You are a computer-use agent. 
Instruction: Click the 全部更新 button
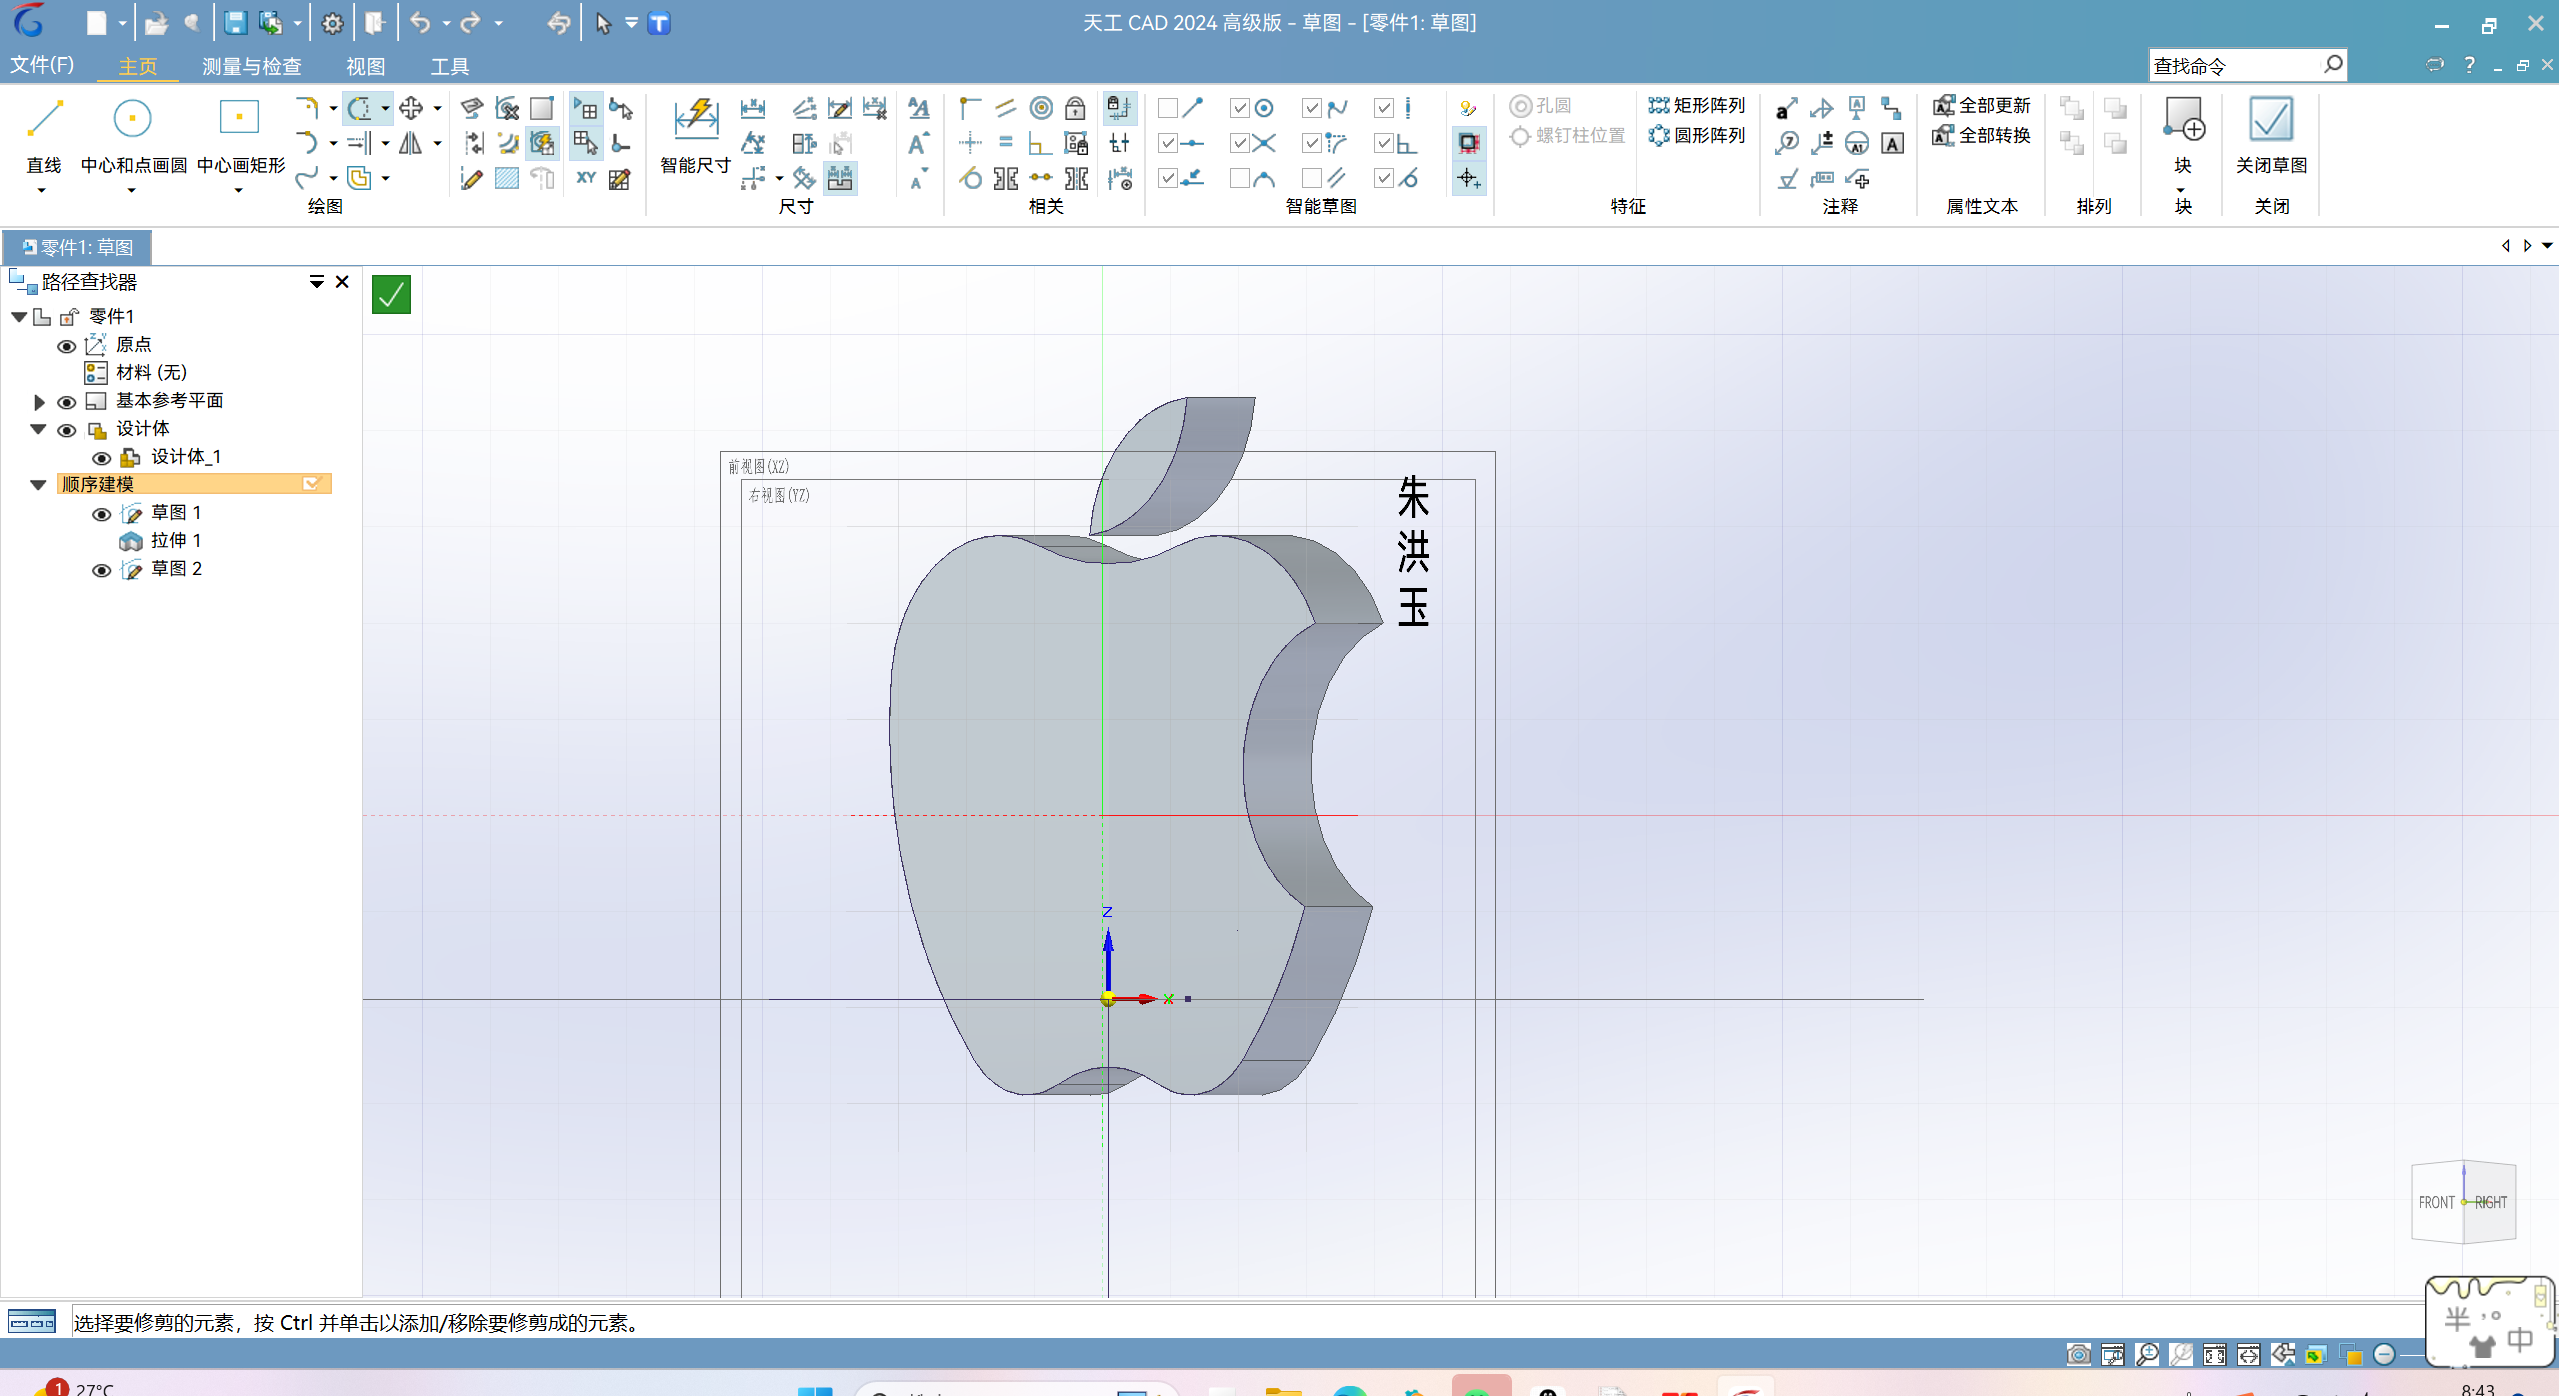coord(1981,105)
